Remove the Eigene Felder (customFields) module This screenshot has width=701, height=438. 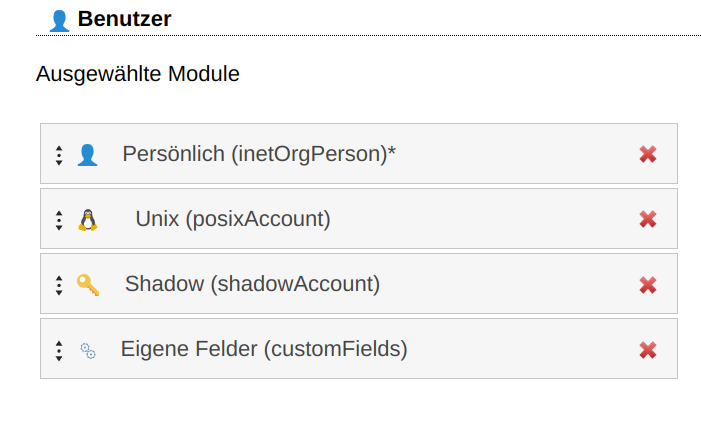click(648, 350)
